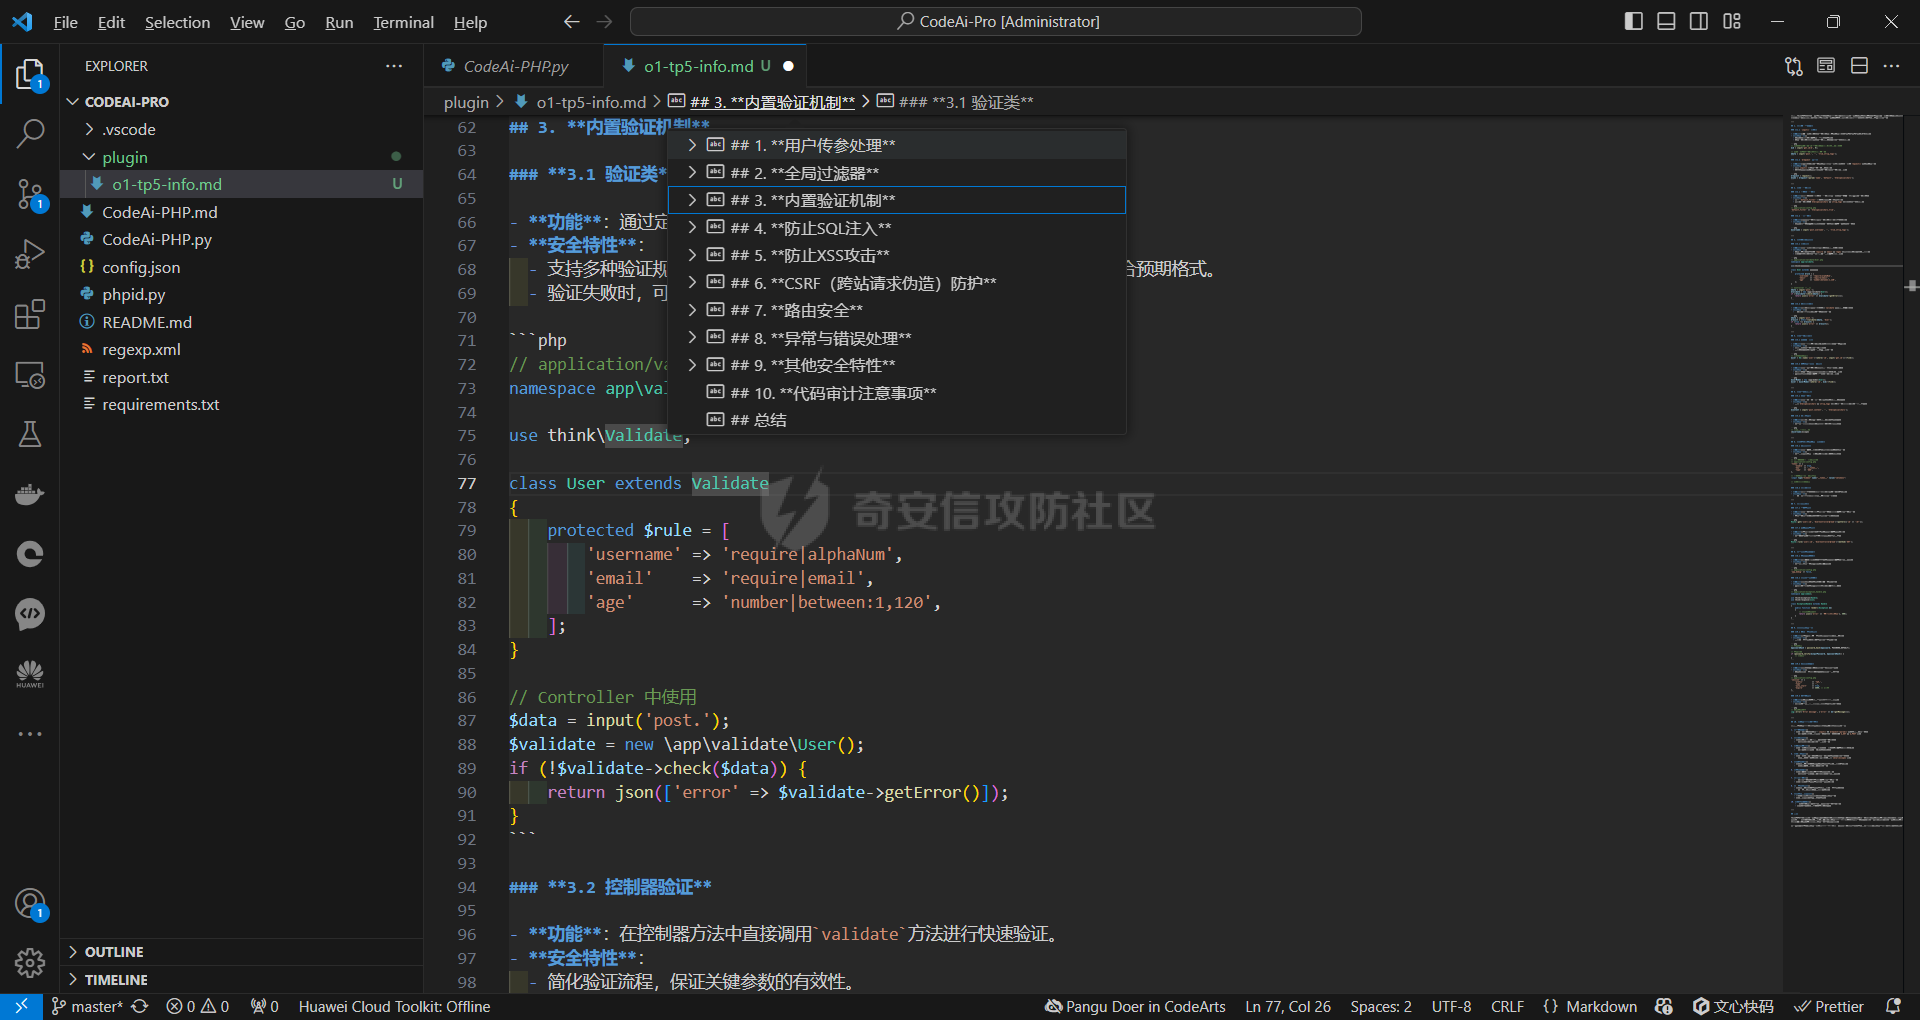Click the editor minimap
Image resolution: width=1920 pixels, height=1020 pixels.
click(x=1845, y=470)
